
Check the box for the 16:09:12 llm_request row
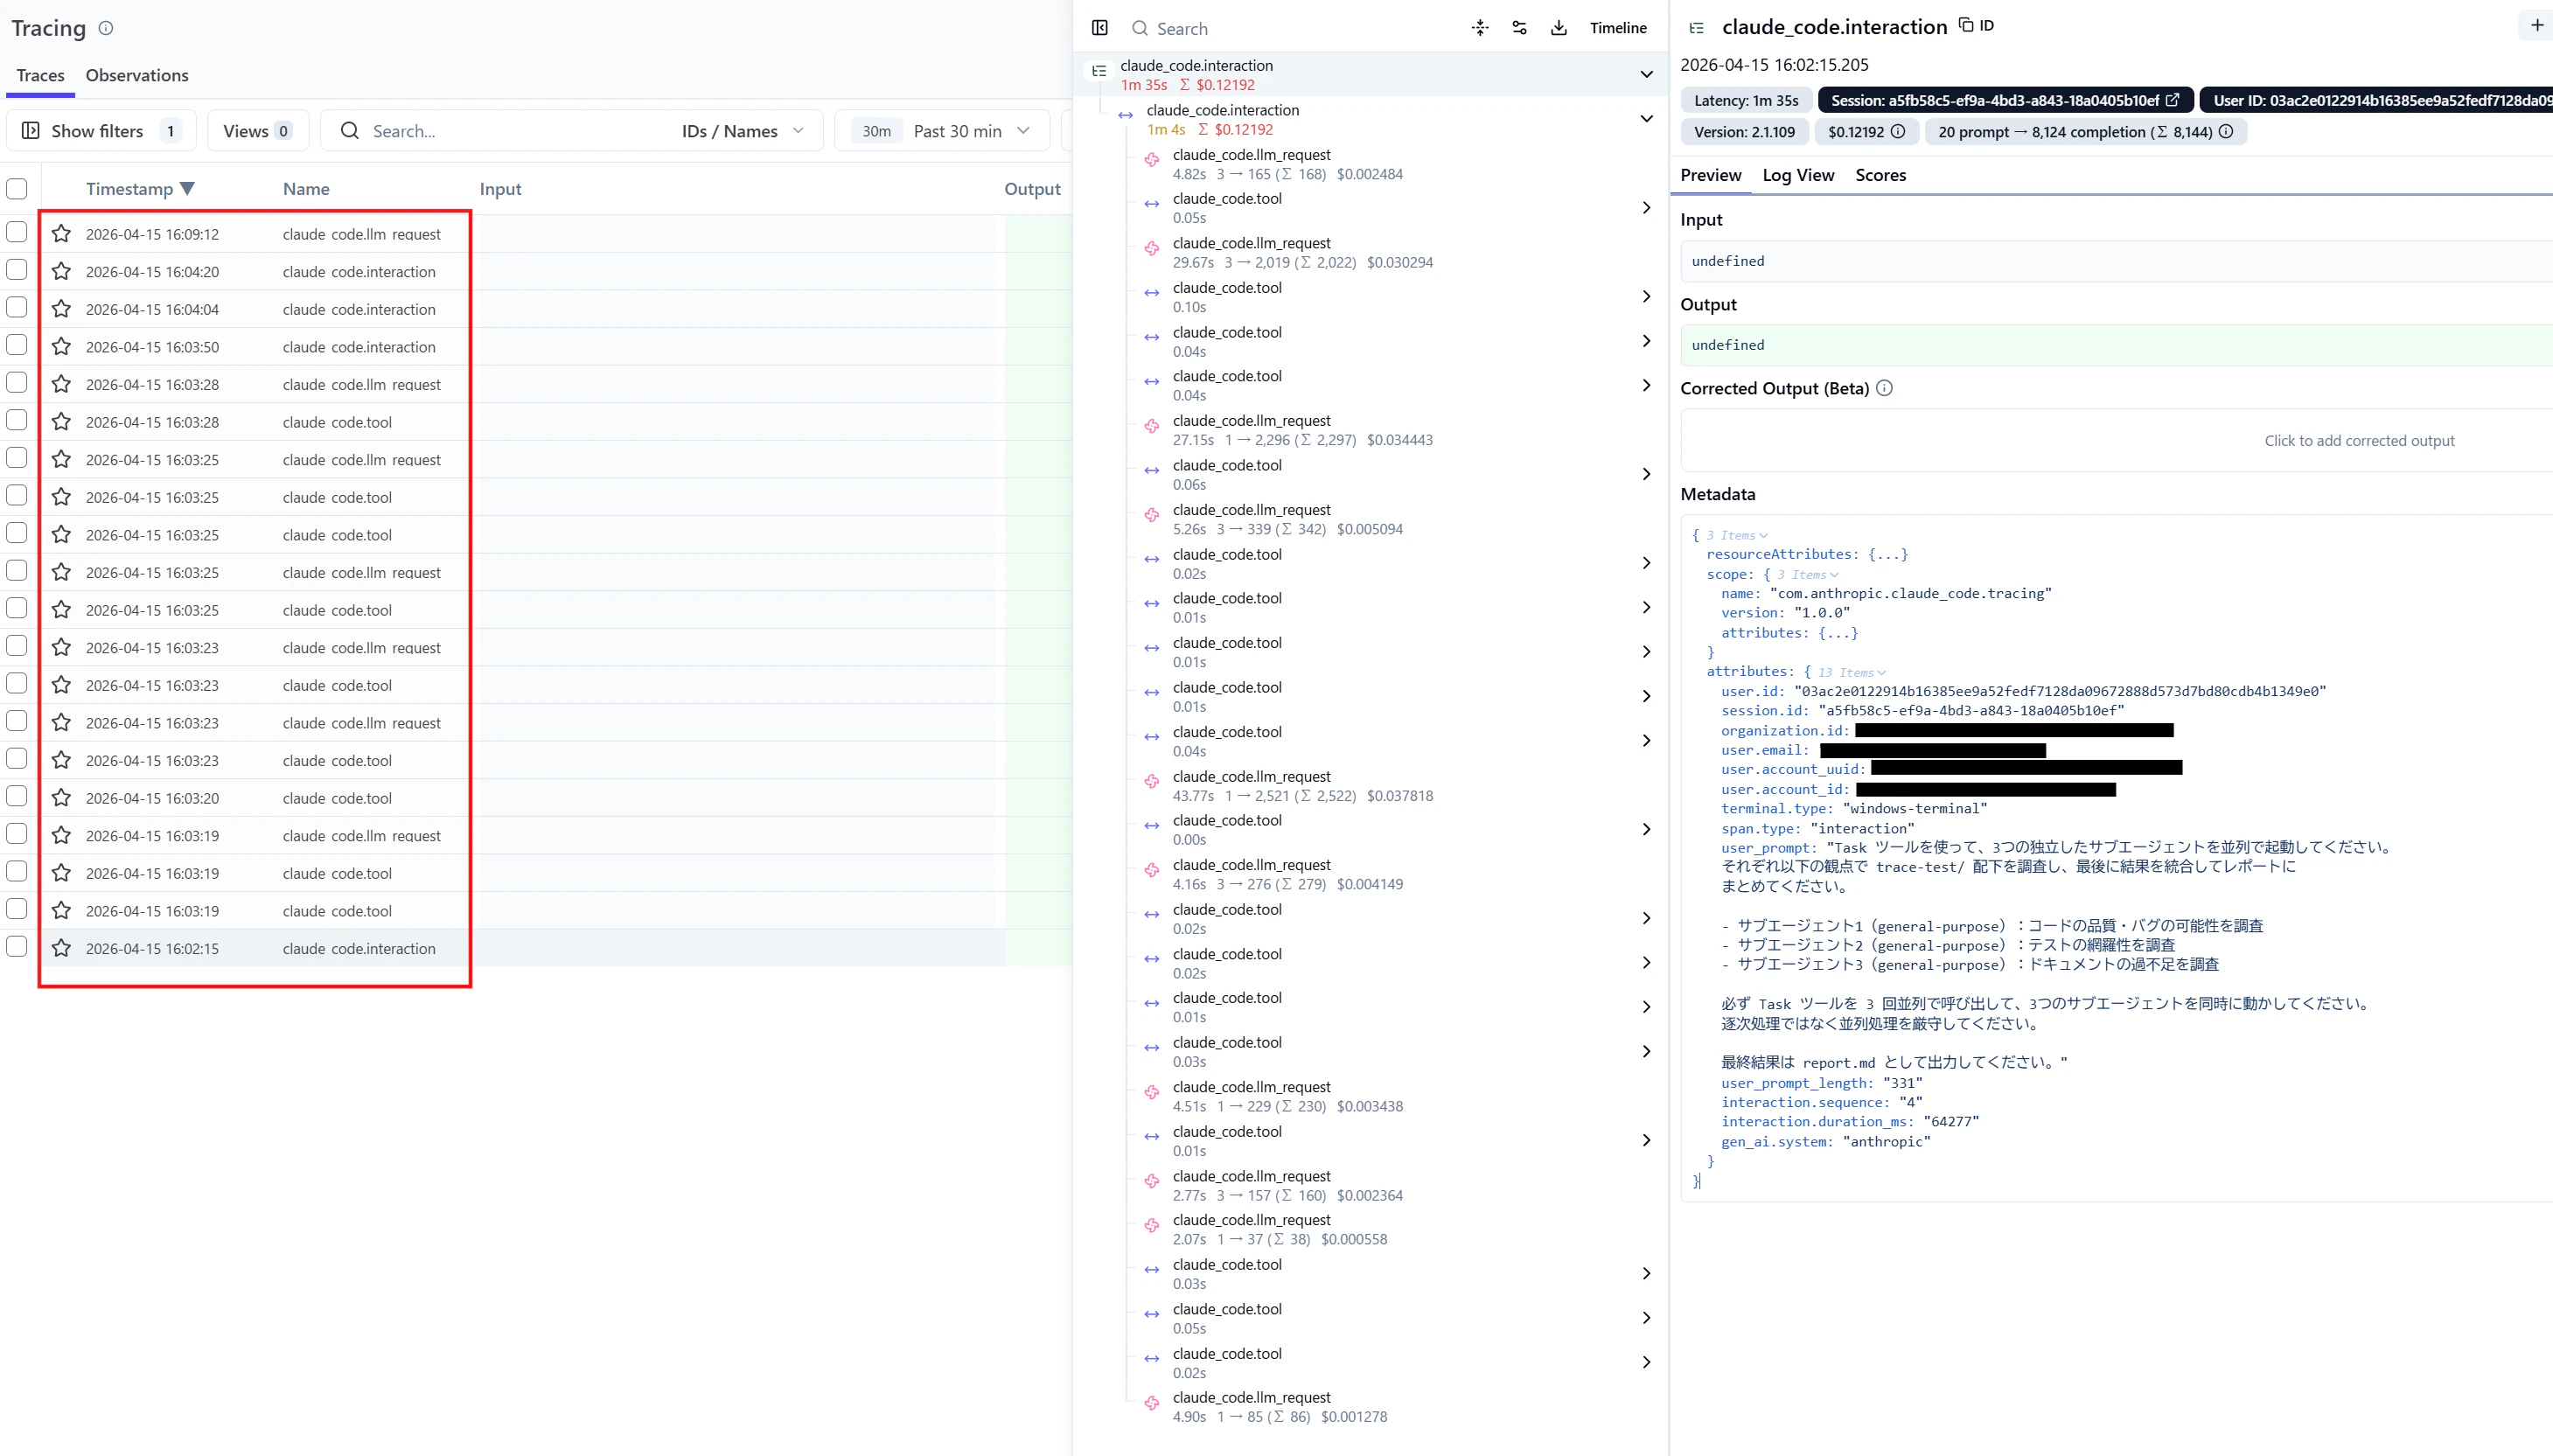click(17, 232)
